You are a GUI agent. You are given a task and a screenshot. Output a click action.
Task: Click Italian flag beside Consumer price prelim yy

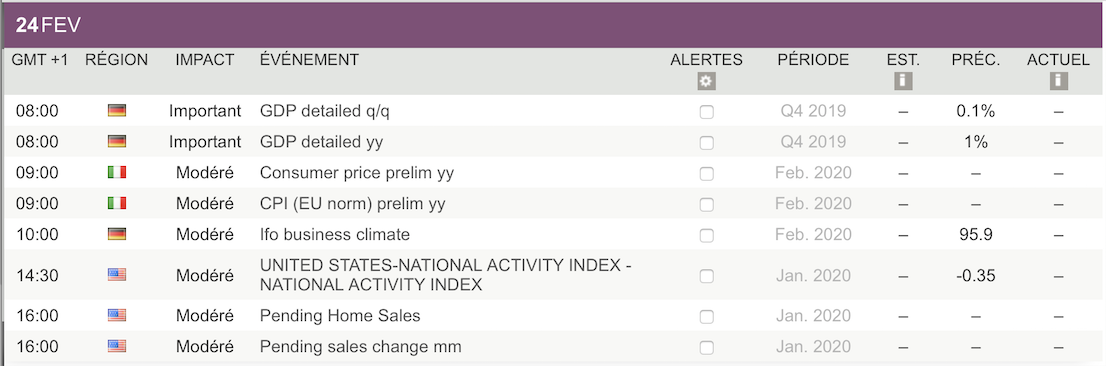(117, 173)
